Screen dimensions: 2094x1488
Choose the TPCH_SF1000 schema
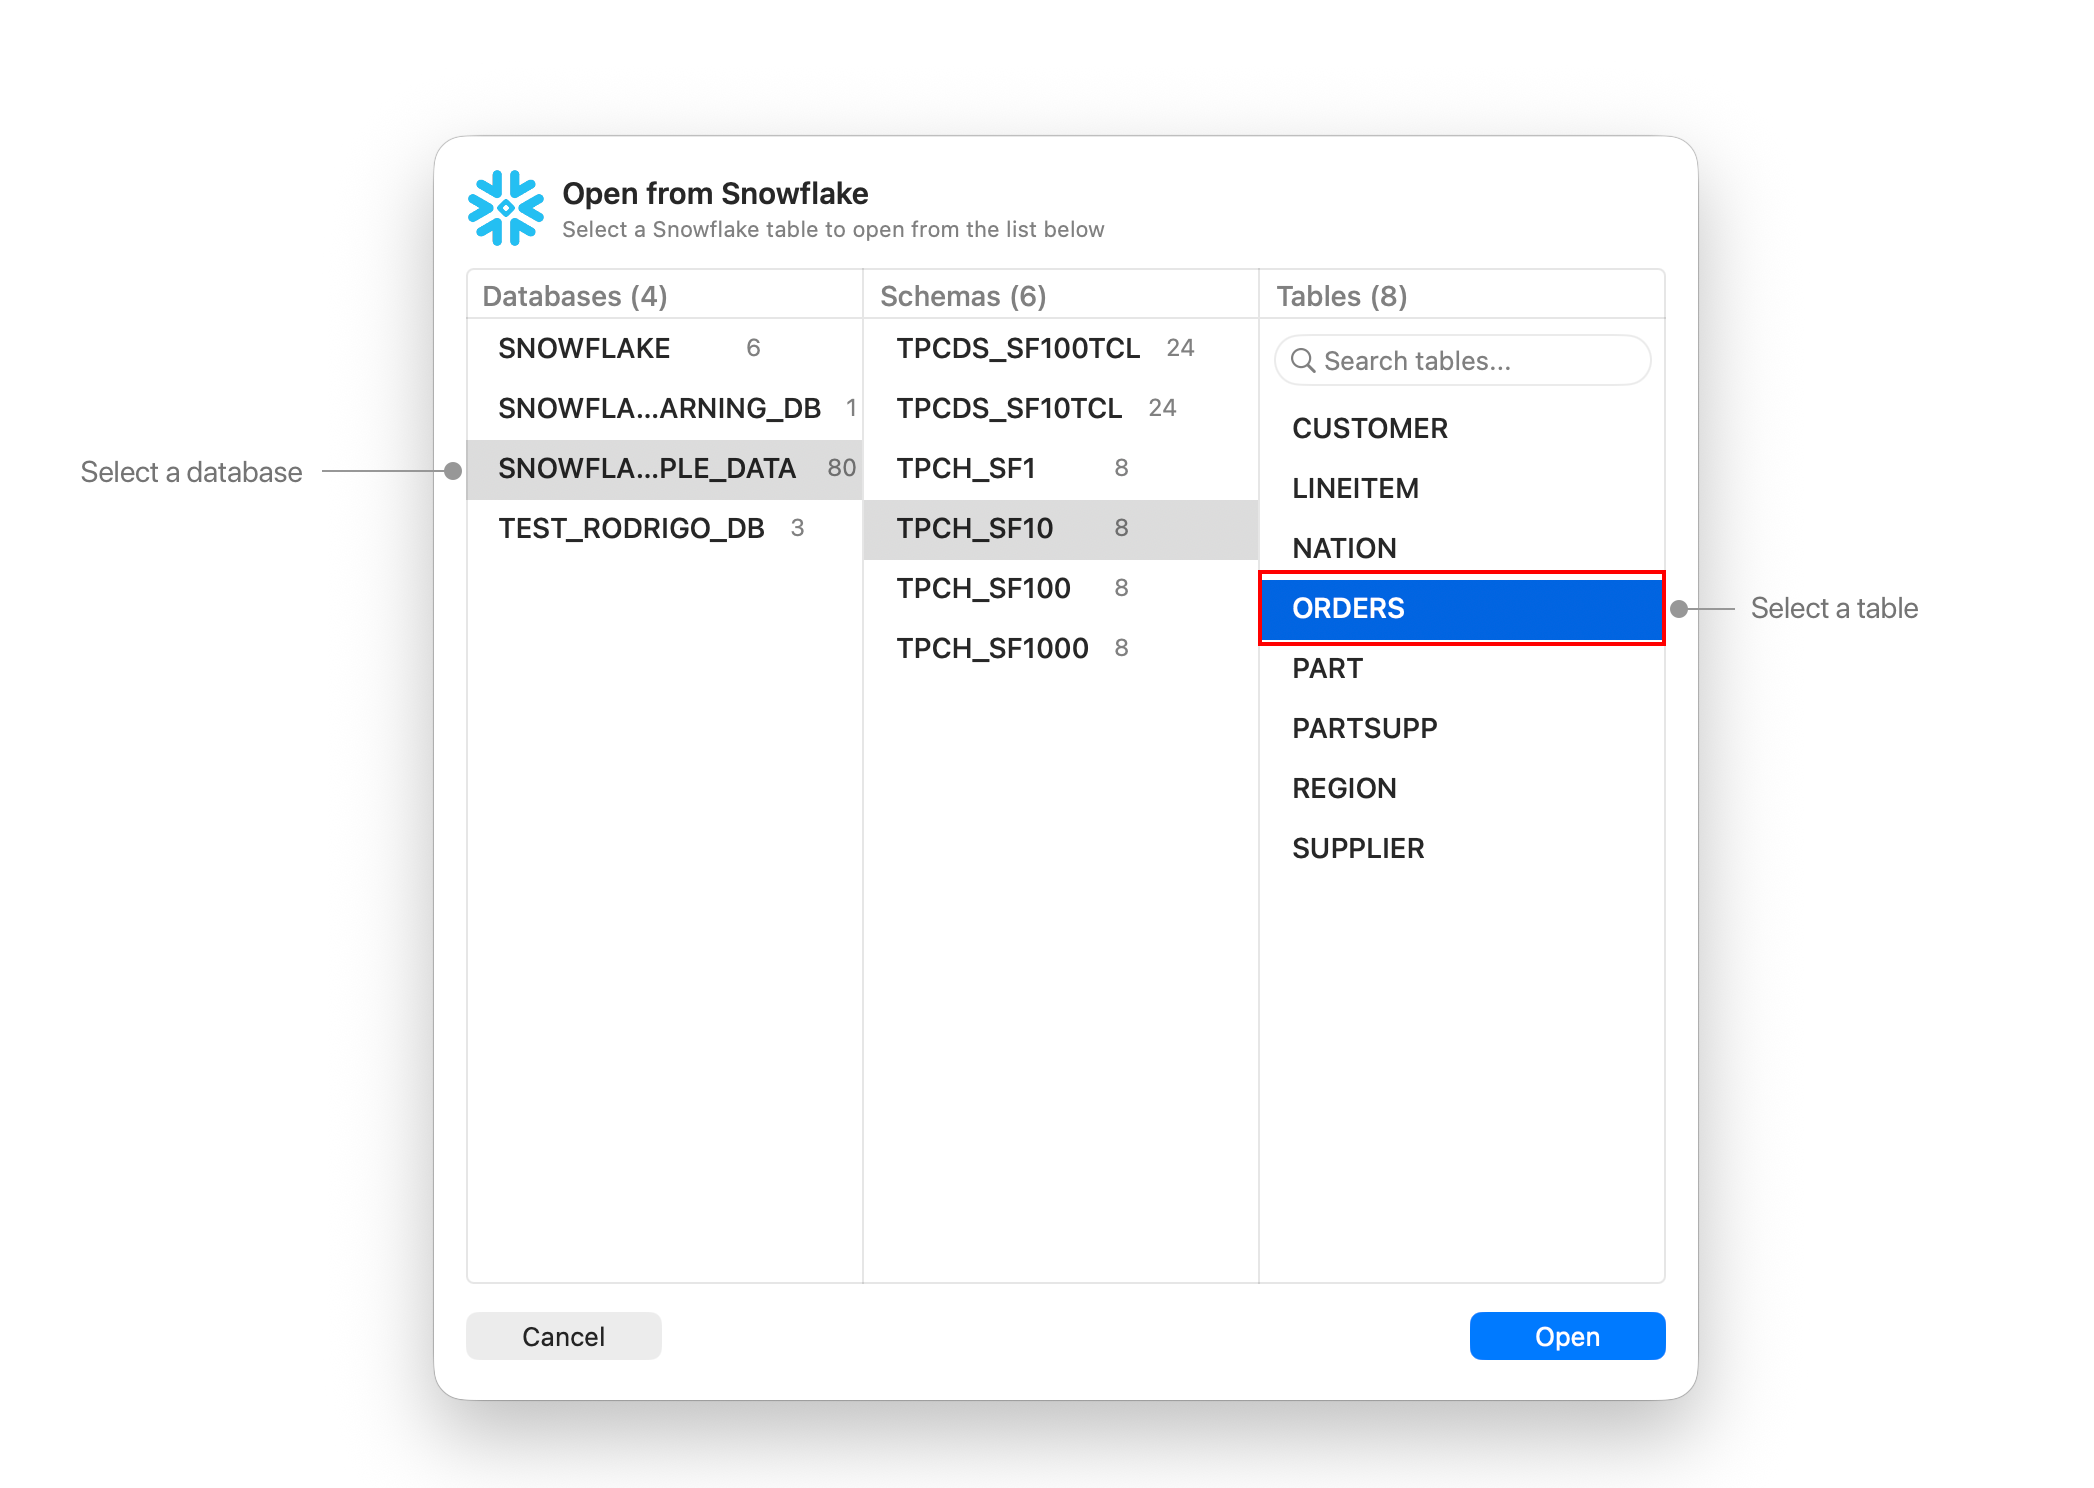[x=1060, y=648]
